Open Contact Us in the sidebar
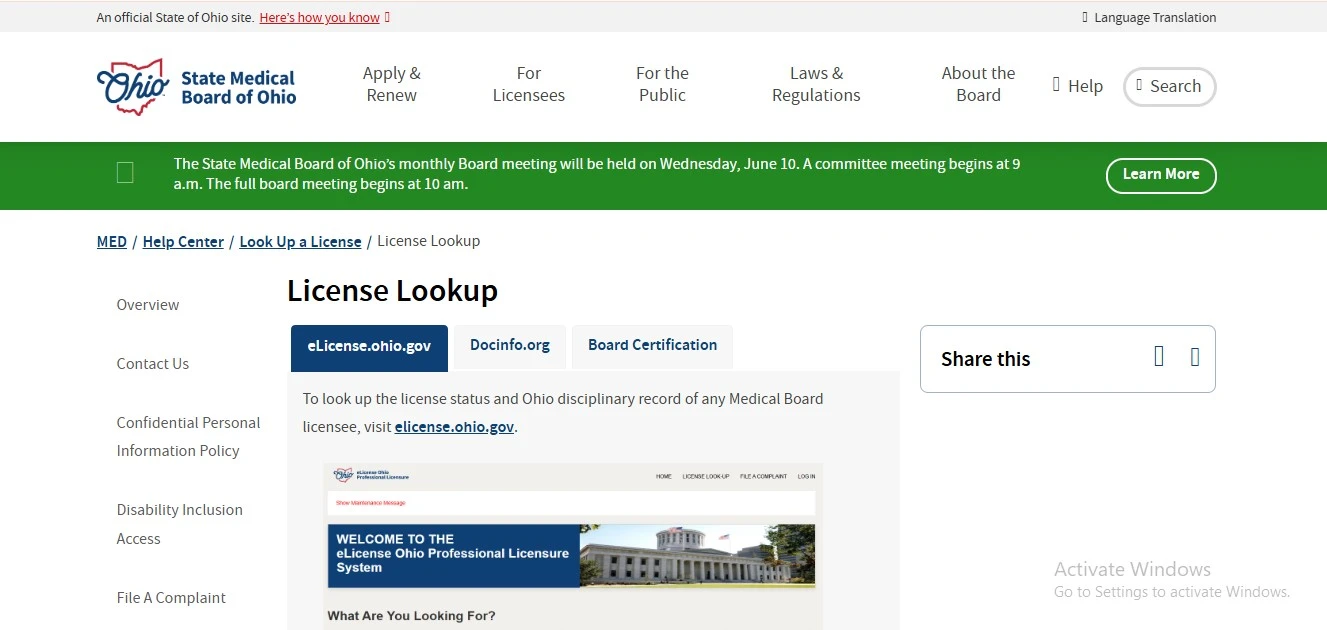Screen dimensions: 1327x630 coord(153,364)
